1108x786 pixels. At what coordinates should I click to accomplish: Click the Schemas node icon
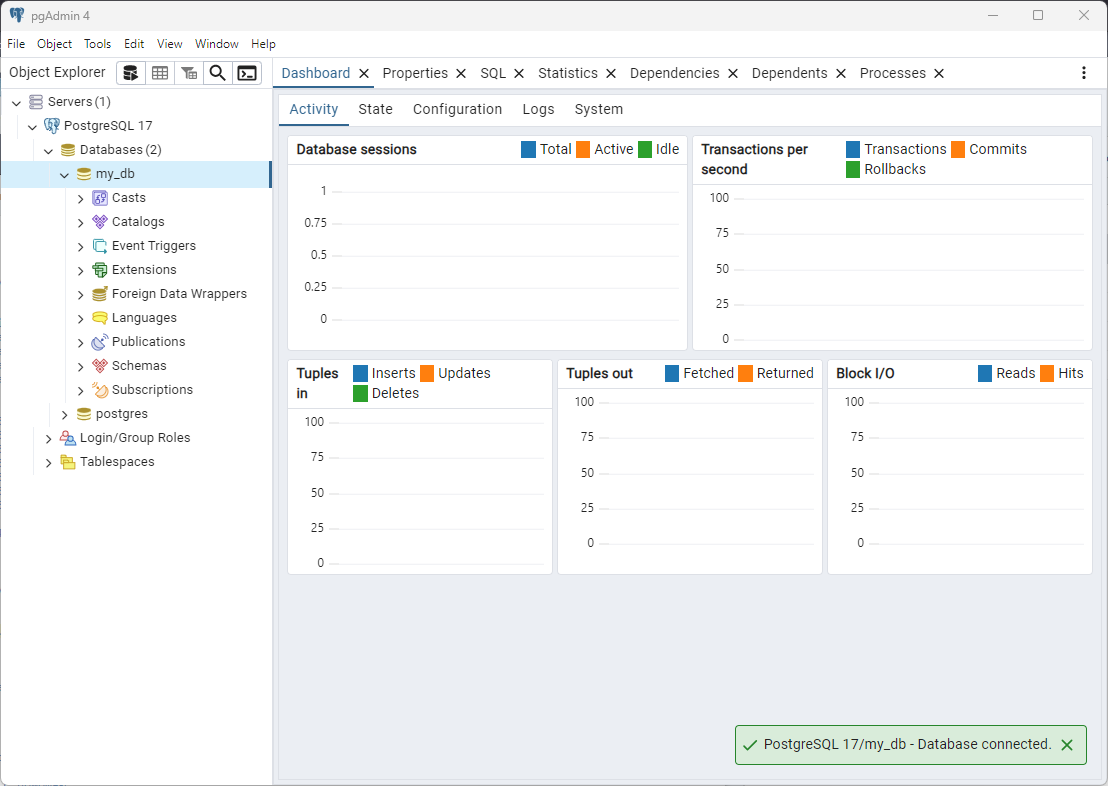100,366
